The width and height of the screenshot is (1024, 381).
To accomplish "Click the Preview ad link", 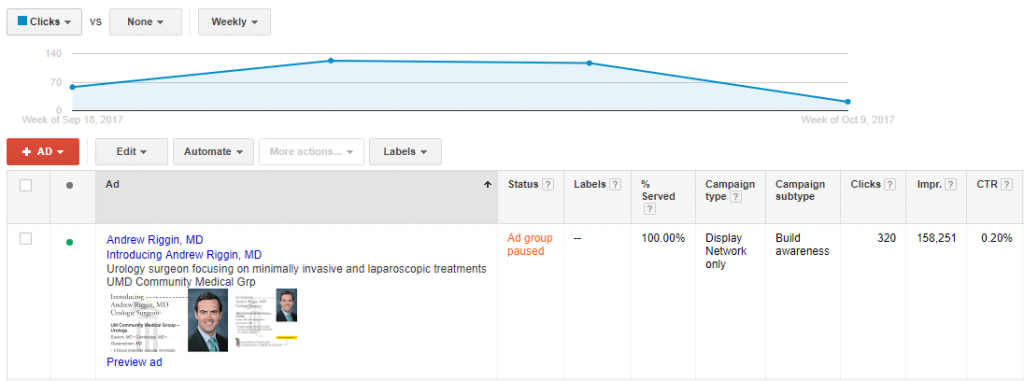I will pos(135,361).
